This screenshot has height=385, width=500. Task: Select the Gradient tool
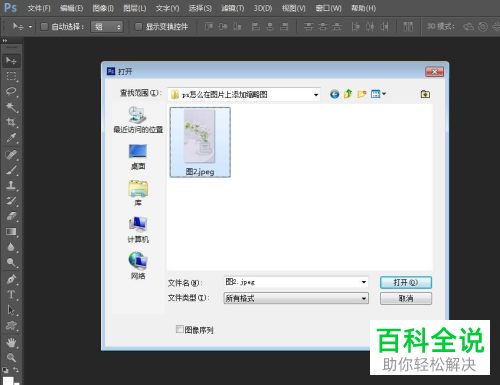(x=11, y=231)
